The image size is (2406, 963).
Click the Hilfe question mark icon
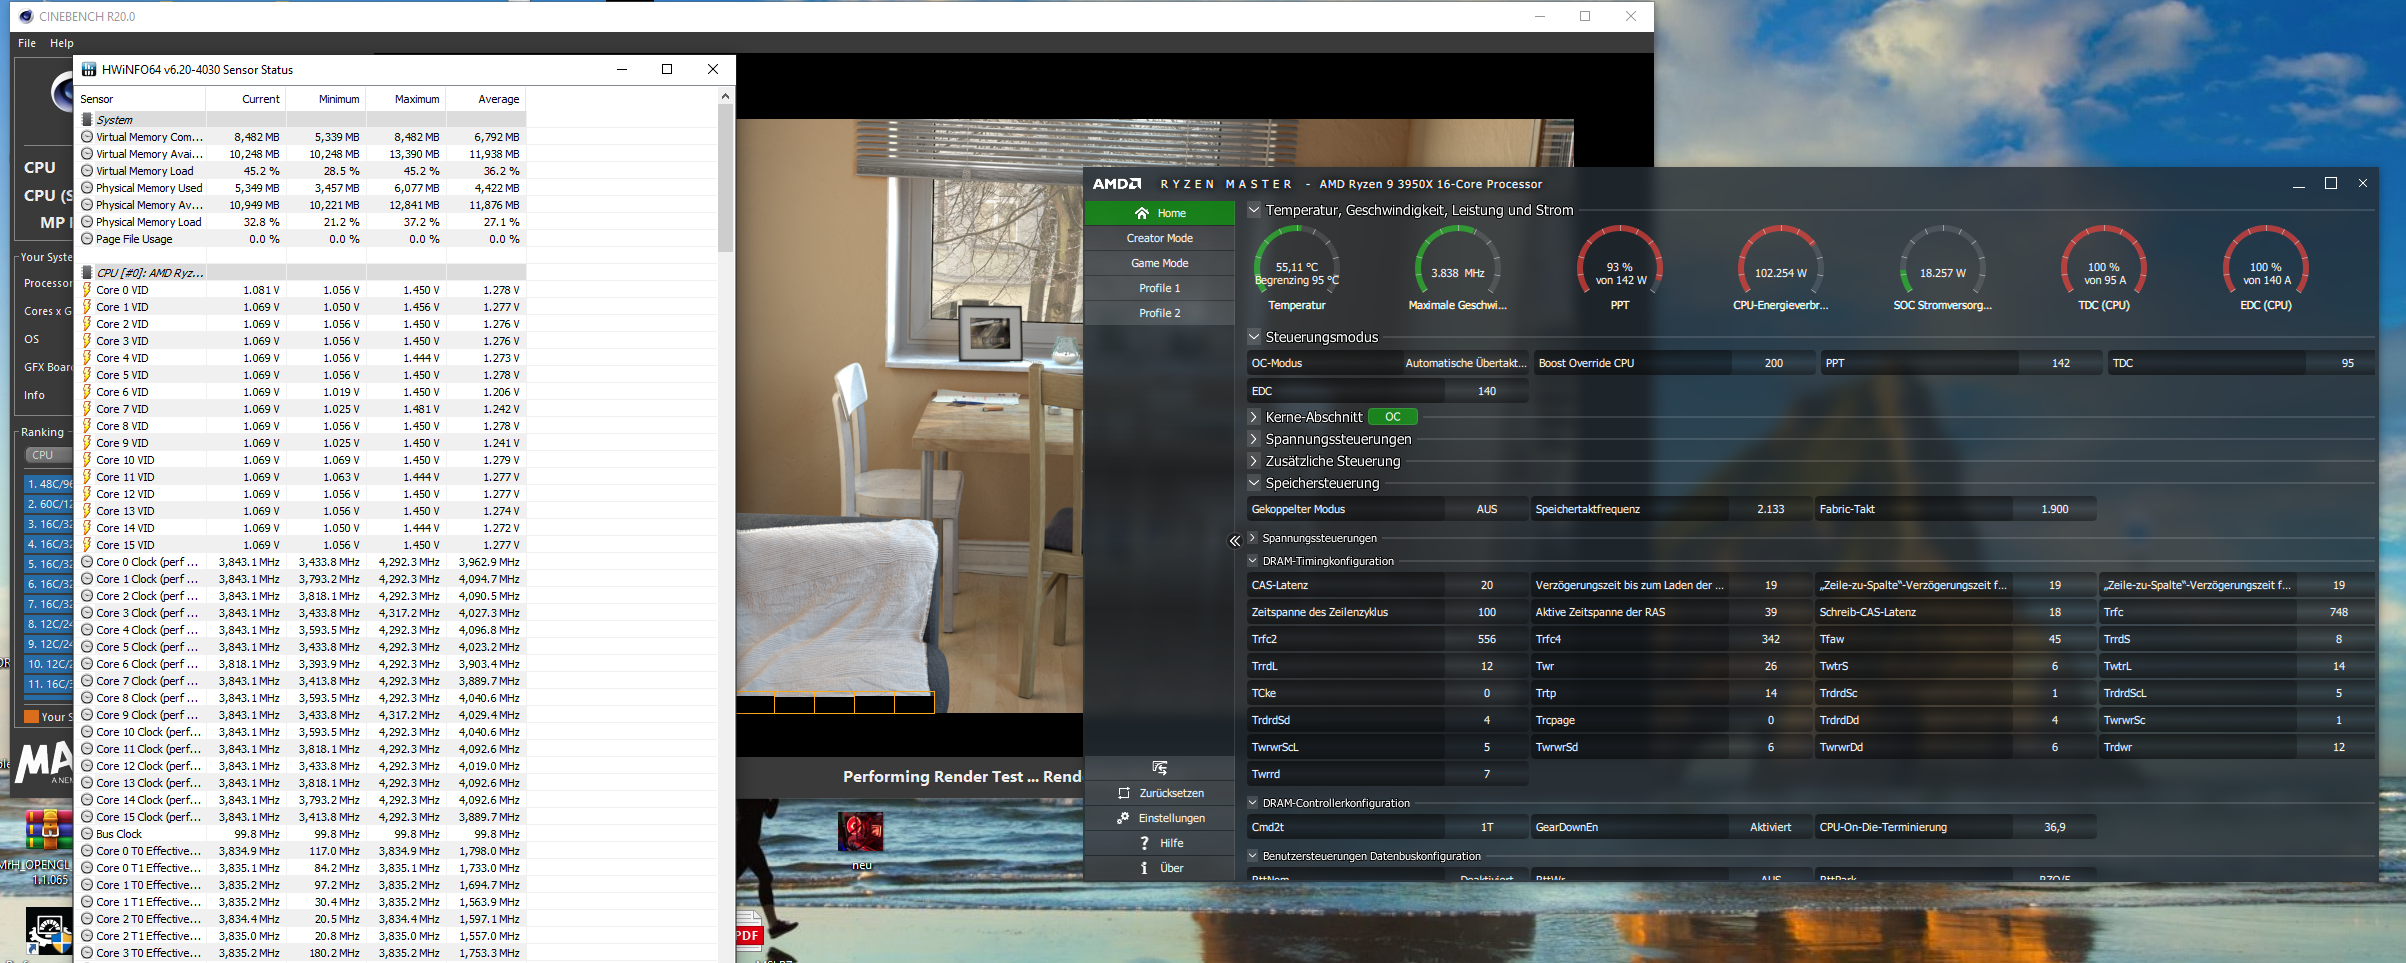click(x=1144, y=843)
